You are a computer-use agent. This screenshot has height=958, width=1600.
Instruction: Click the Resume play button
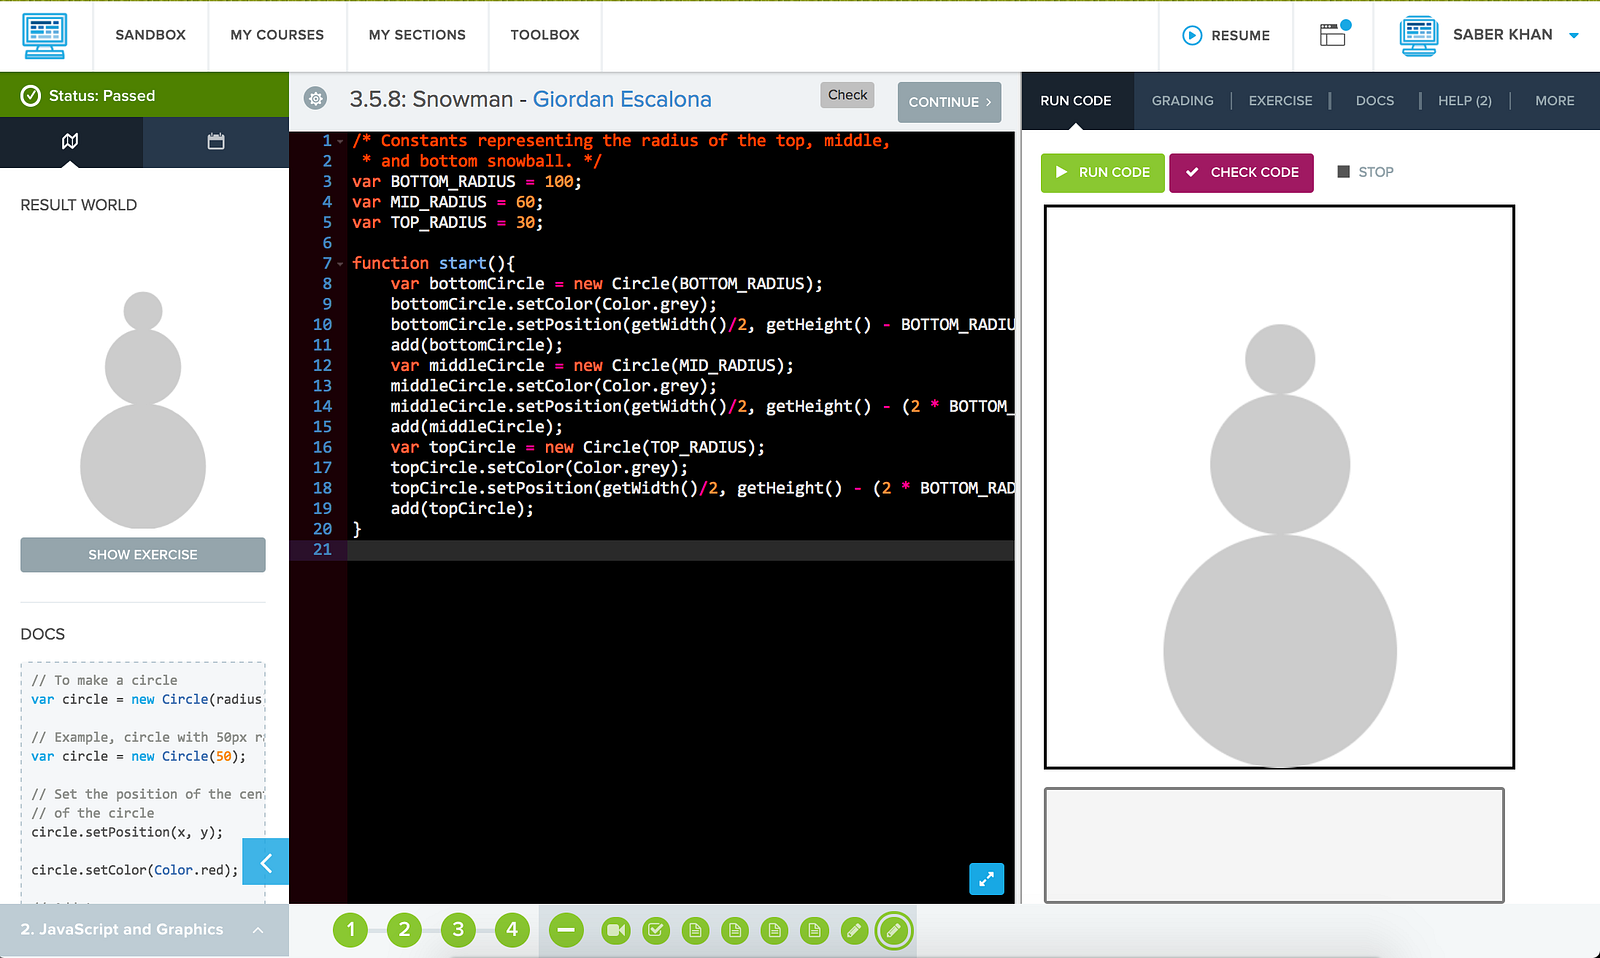click(1192, 35)
